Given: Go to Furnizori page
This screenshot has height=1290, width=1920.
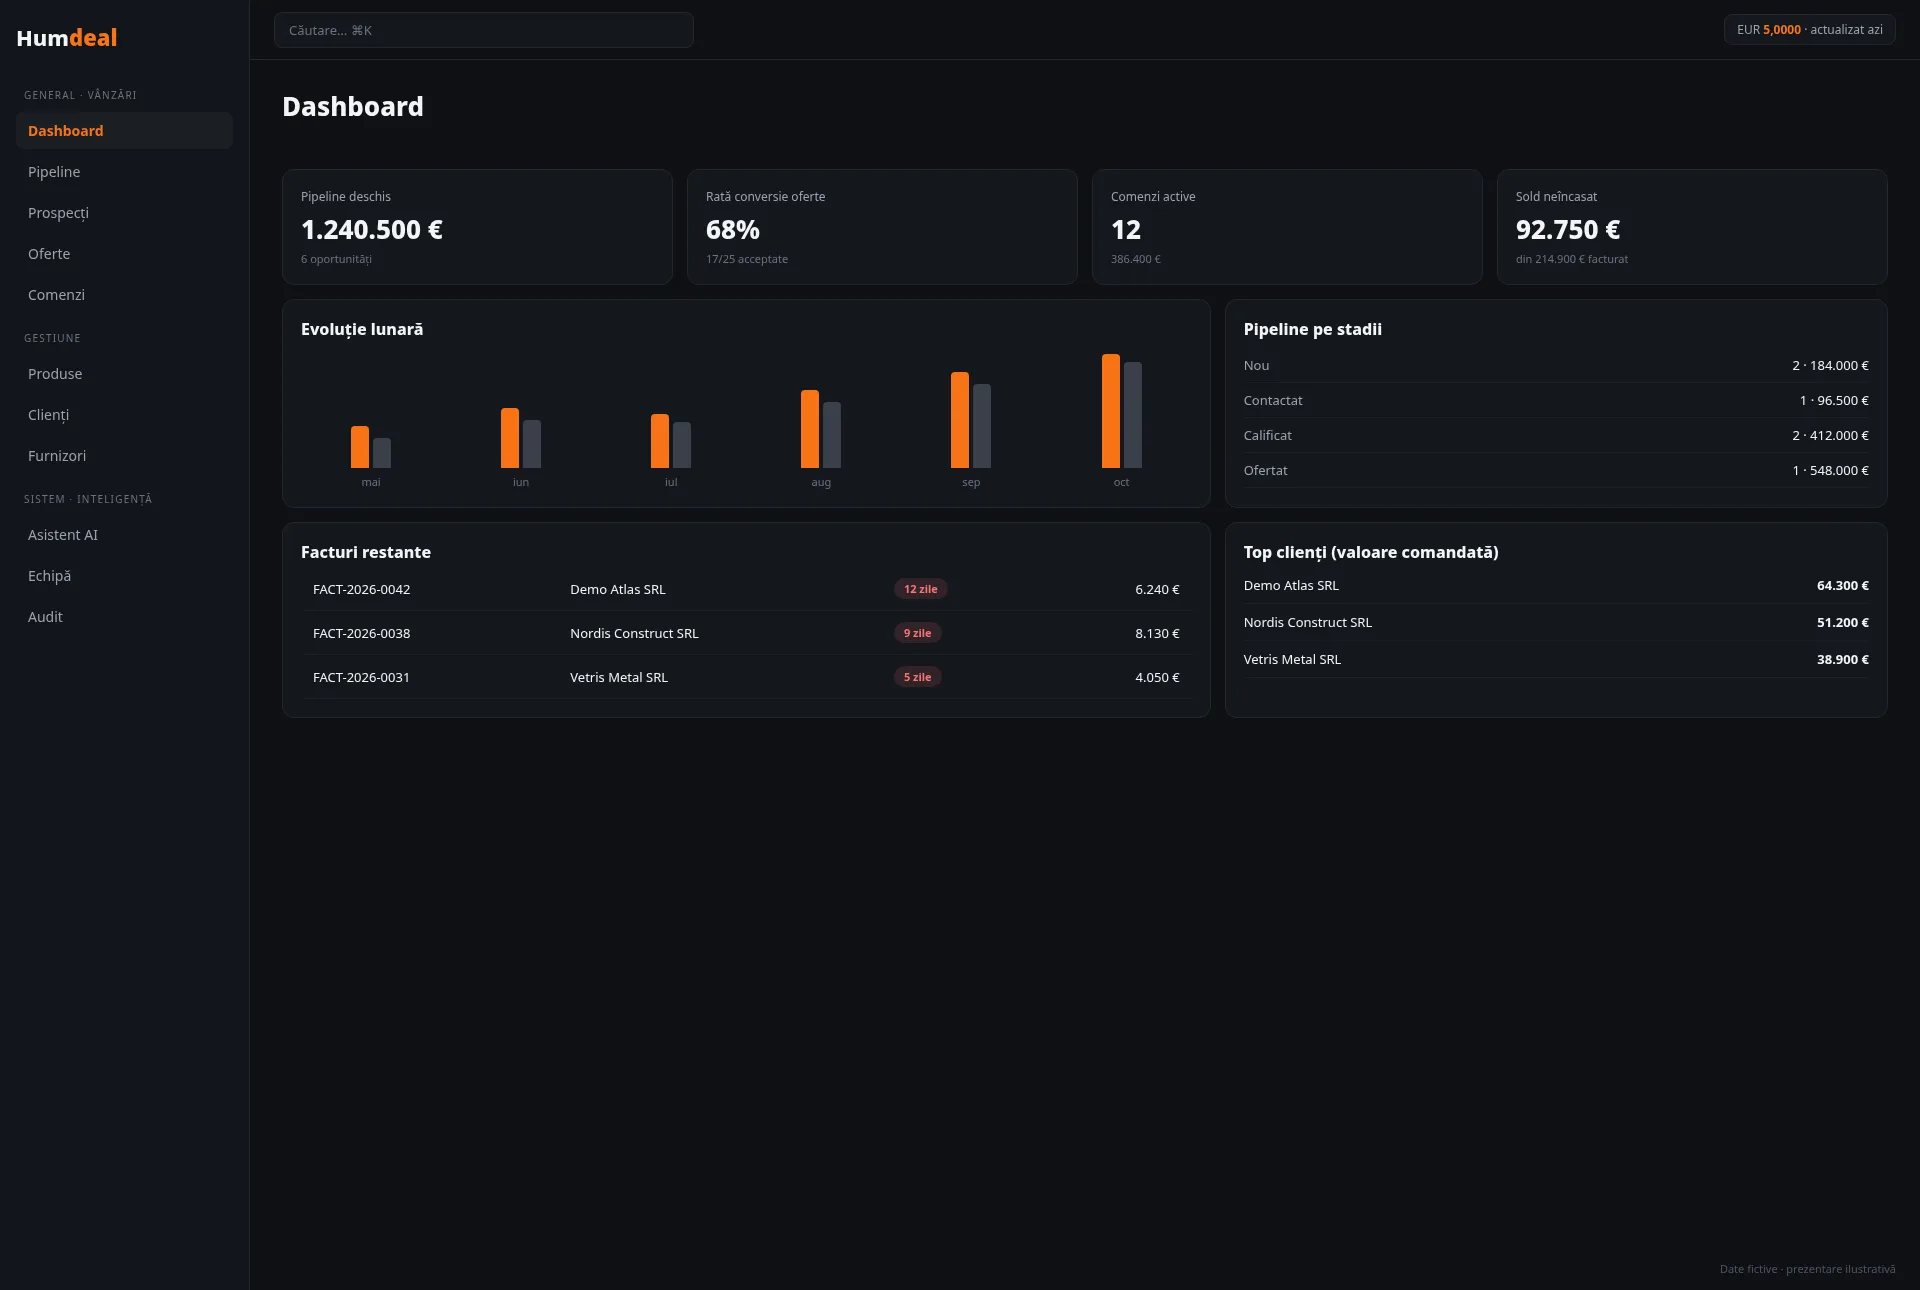Looking at the screenshot, I should coord(124,456).
